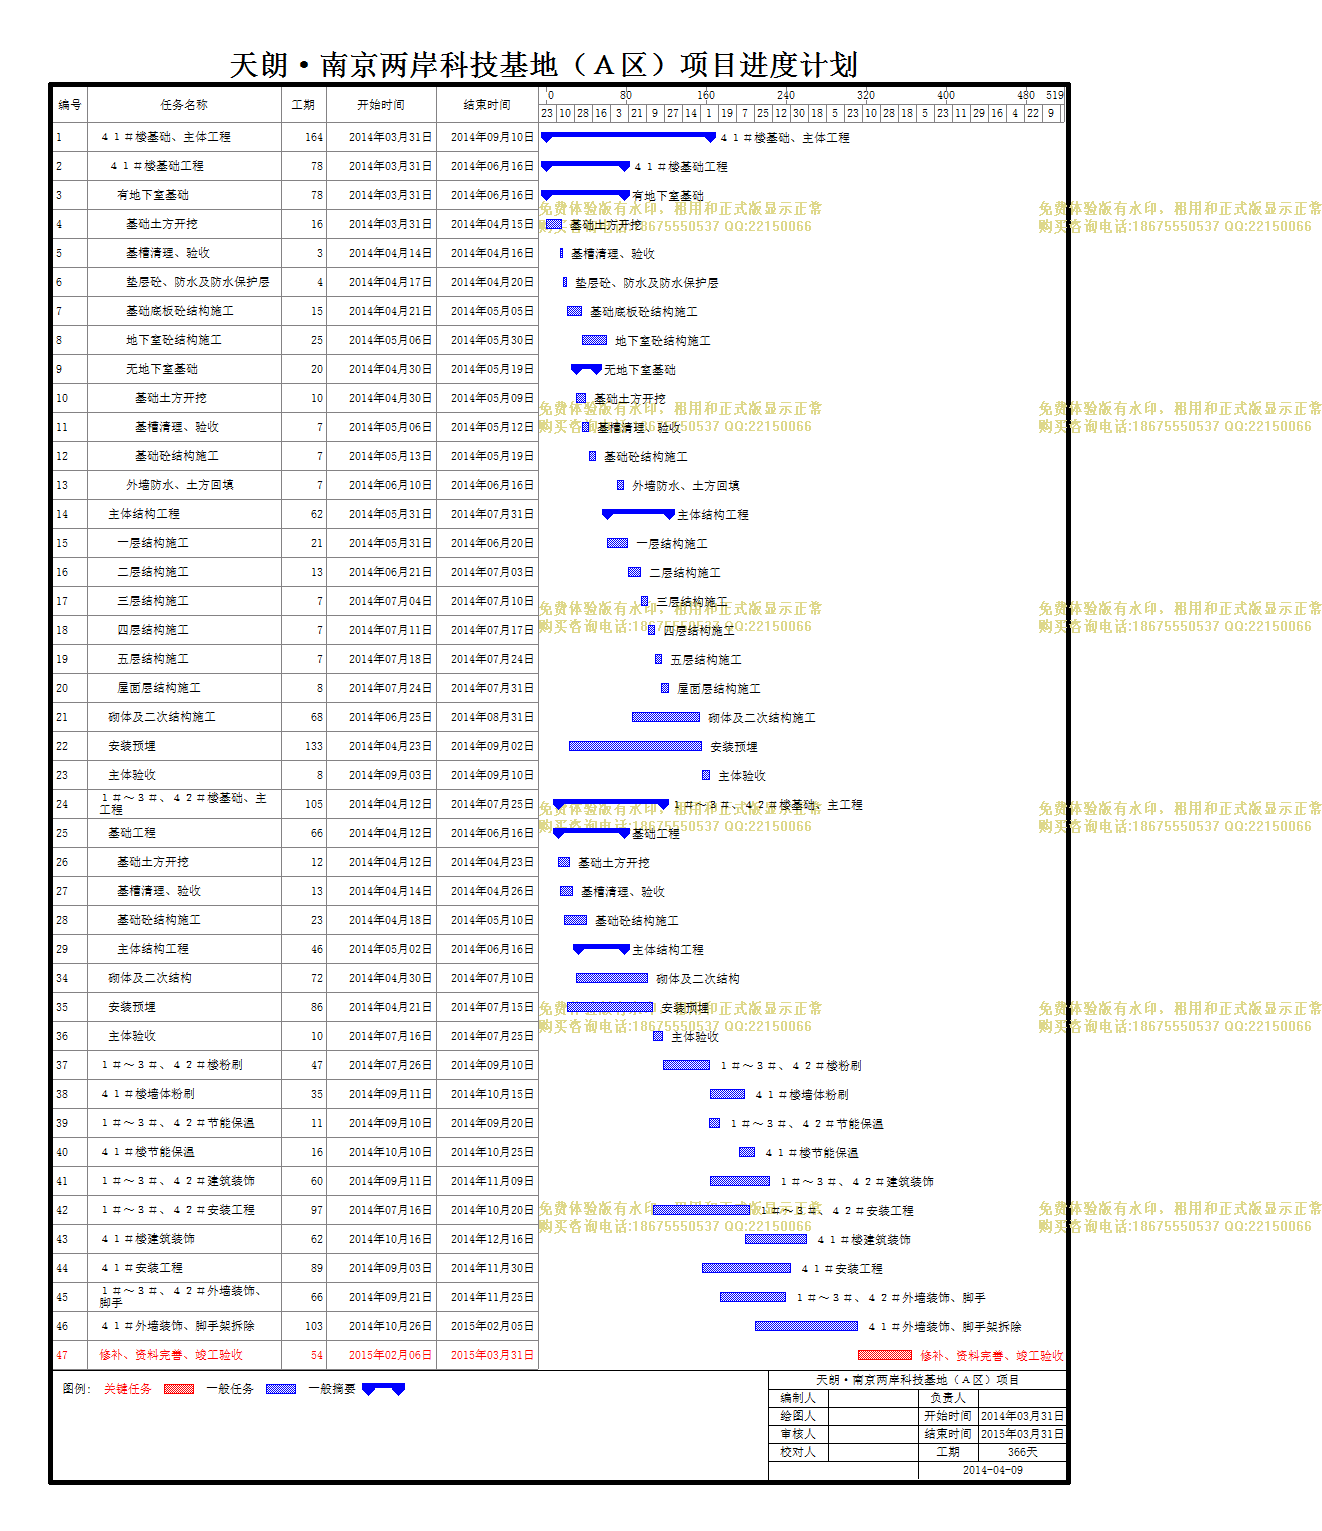This screenshot has height=1531, width=1322.
Task: Select the end date 2015年02月05日
Action: (x=487, y=1326)
